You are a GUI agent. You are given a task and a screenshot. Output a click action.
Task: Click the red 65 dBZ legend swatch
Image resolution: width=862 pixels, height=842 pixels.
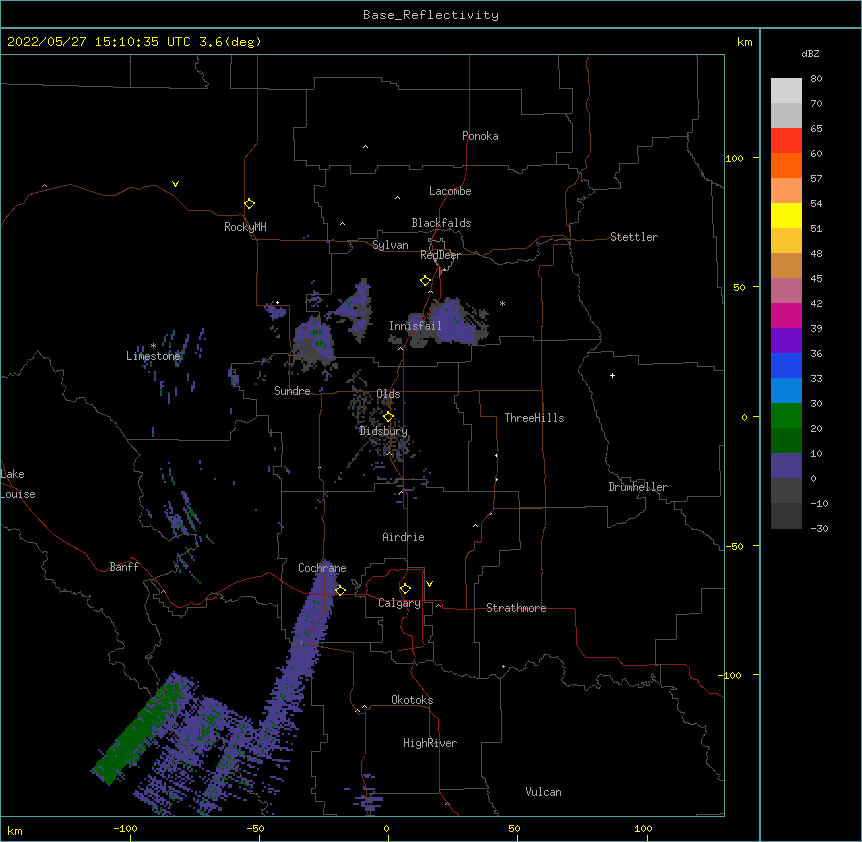(x=786, y=140)
